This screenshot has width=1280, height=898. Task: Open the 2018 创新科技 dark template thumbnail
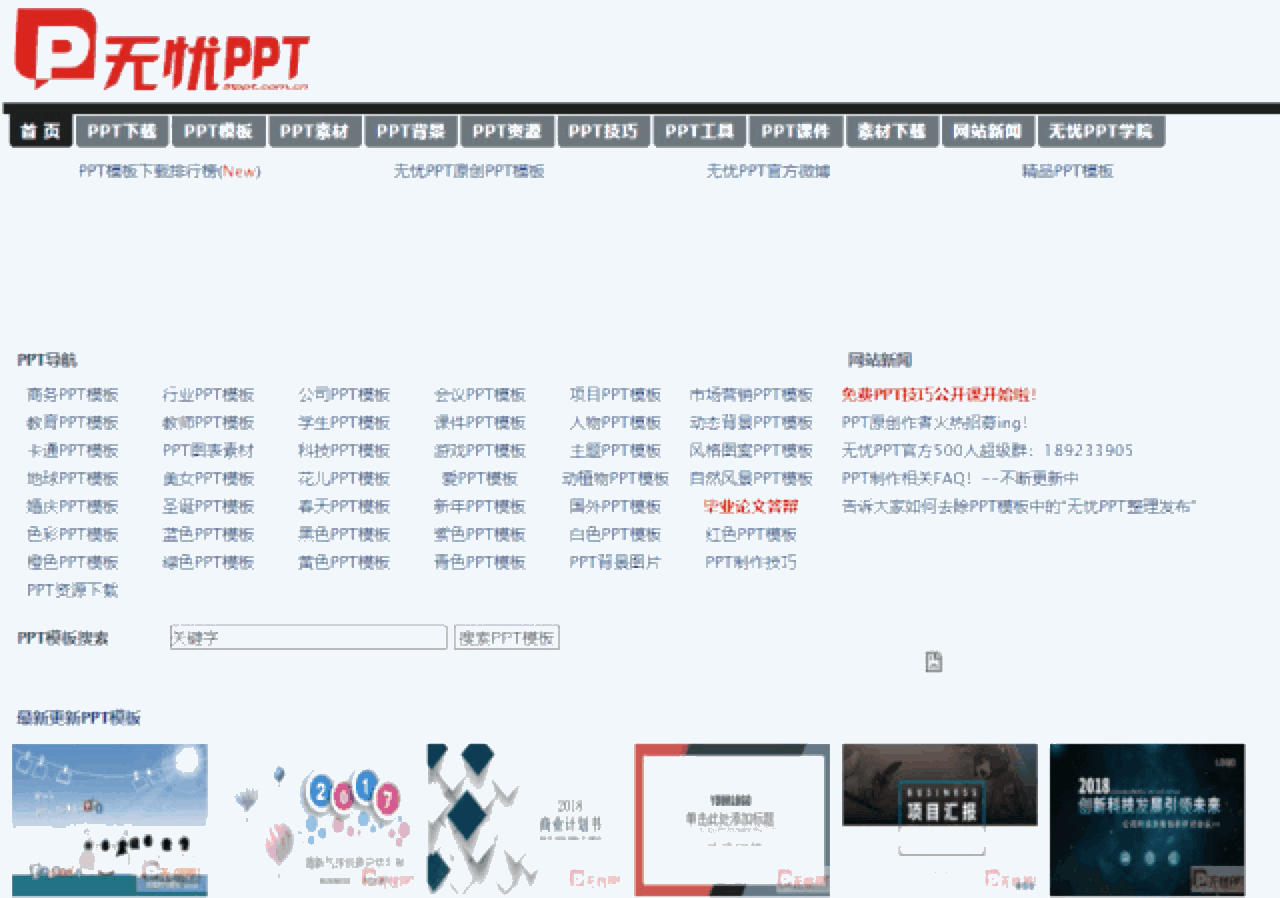pyautogui.click(x=1148, y=820)
